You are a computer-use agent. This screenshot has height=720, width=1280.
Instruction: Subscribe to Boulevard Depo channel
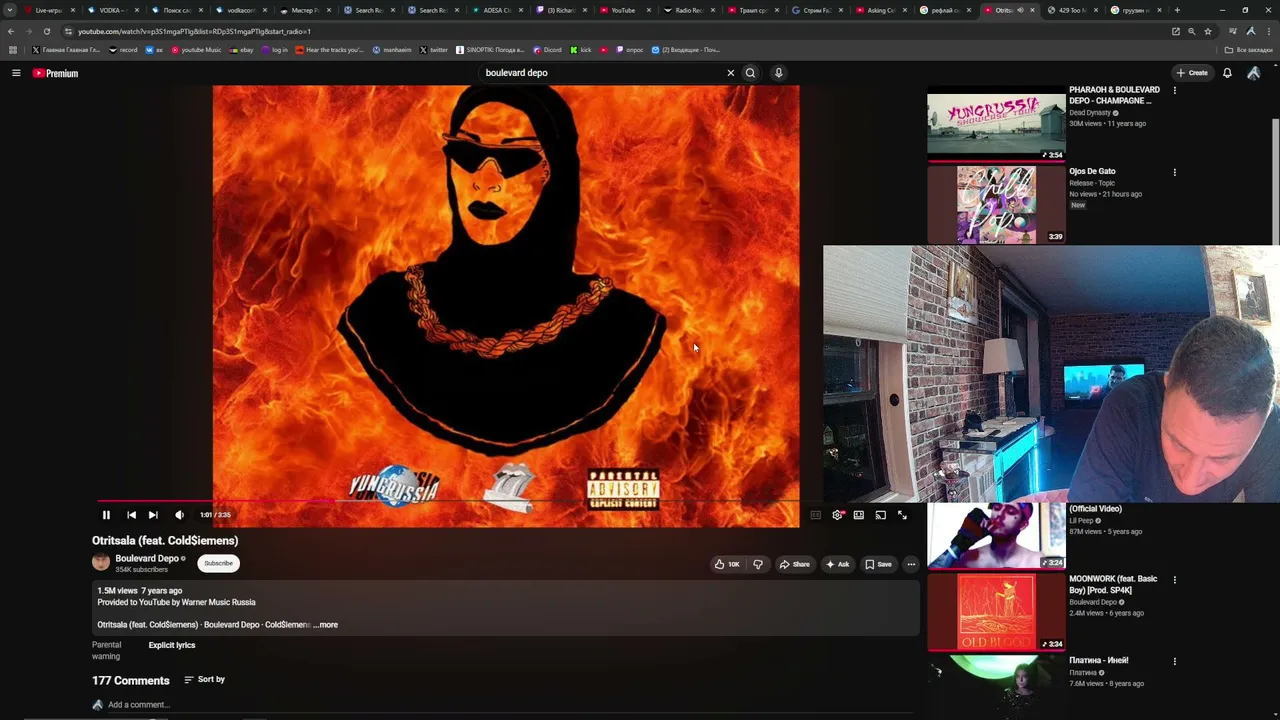(x=218, y=563)
